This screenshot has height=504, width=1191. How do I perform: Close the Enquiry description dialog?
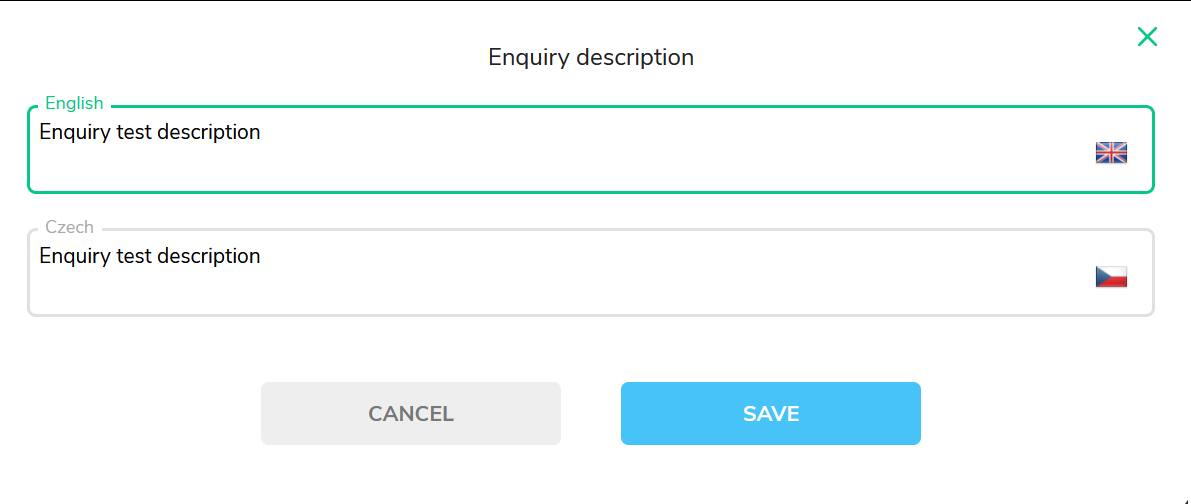(x=1147, y=36)
